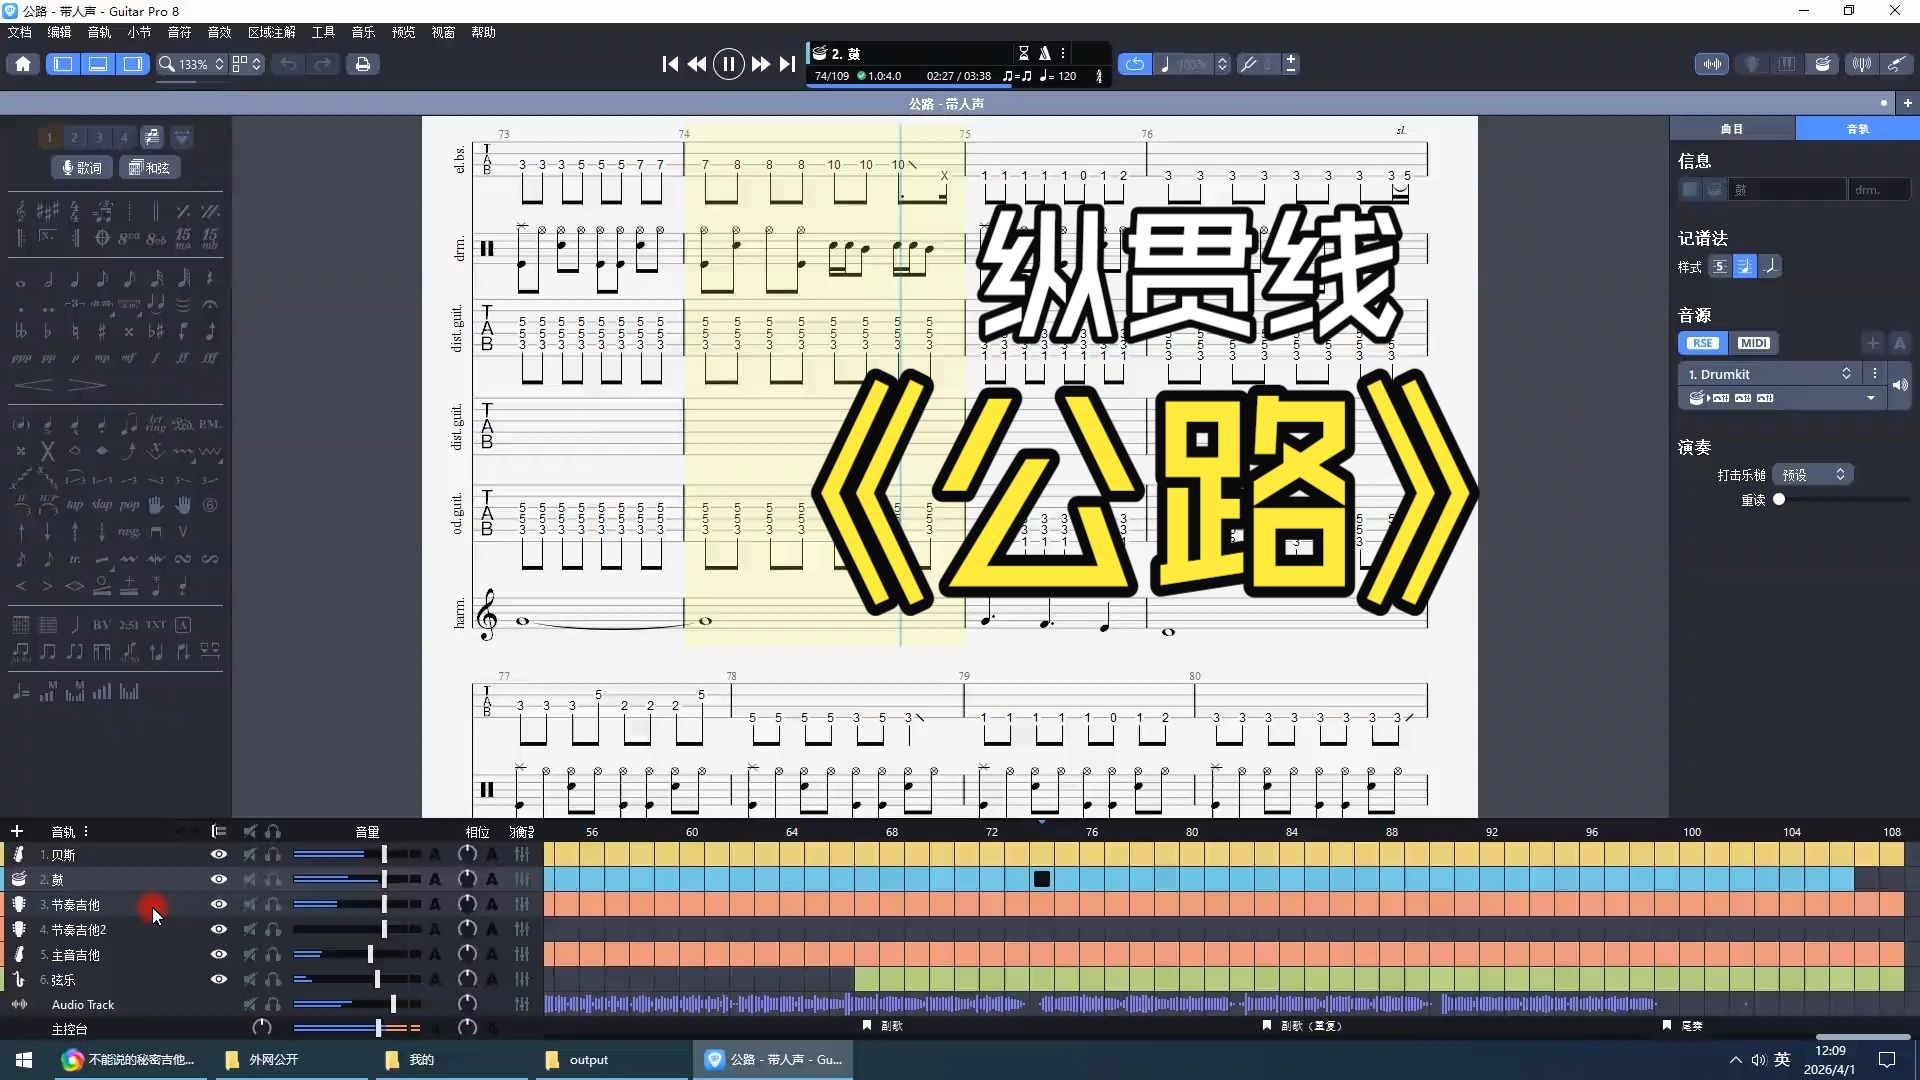Screen dimensions: 1920x1080
Task: Toggle the left edition palette panel
Action: pyautogui.click(x=63, y=64)
